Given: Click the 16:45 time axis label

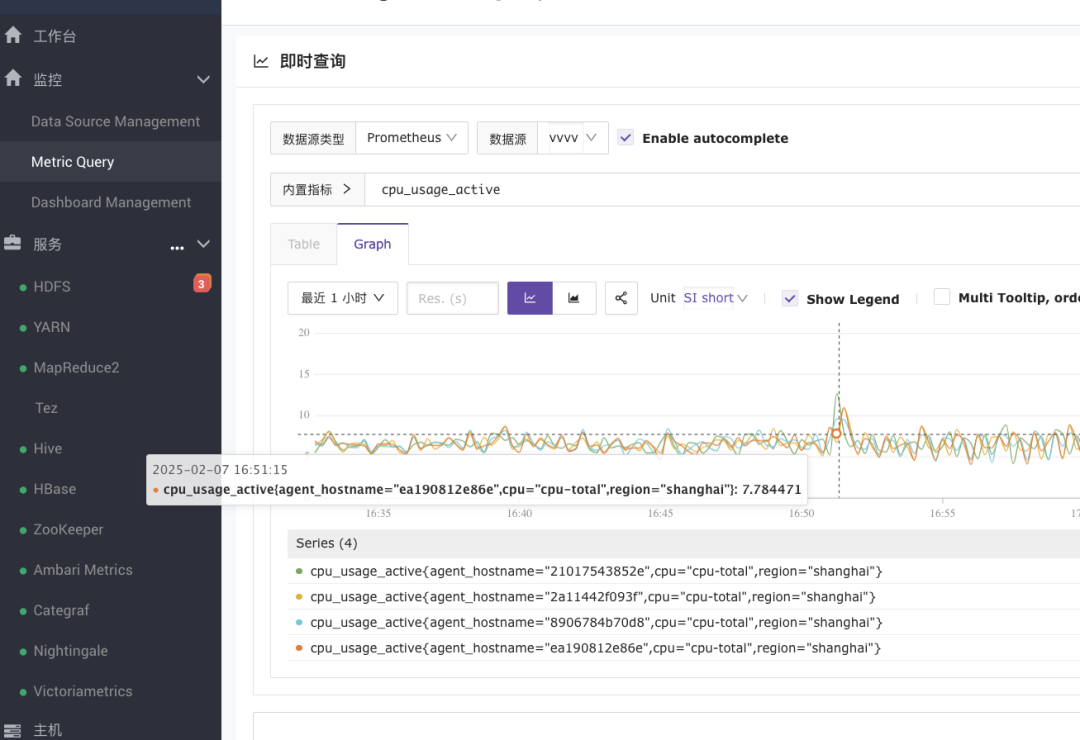Looking at the screenshot, I should [x=660, y=513].
